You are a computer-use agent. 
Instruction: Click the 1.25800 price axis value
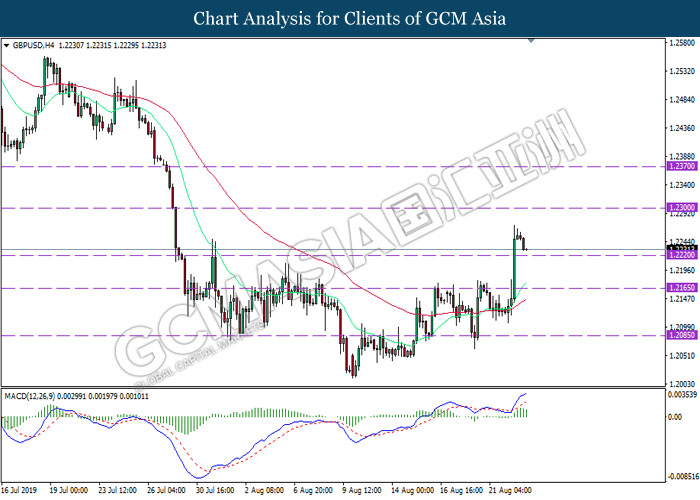coord(683,43)
